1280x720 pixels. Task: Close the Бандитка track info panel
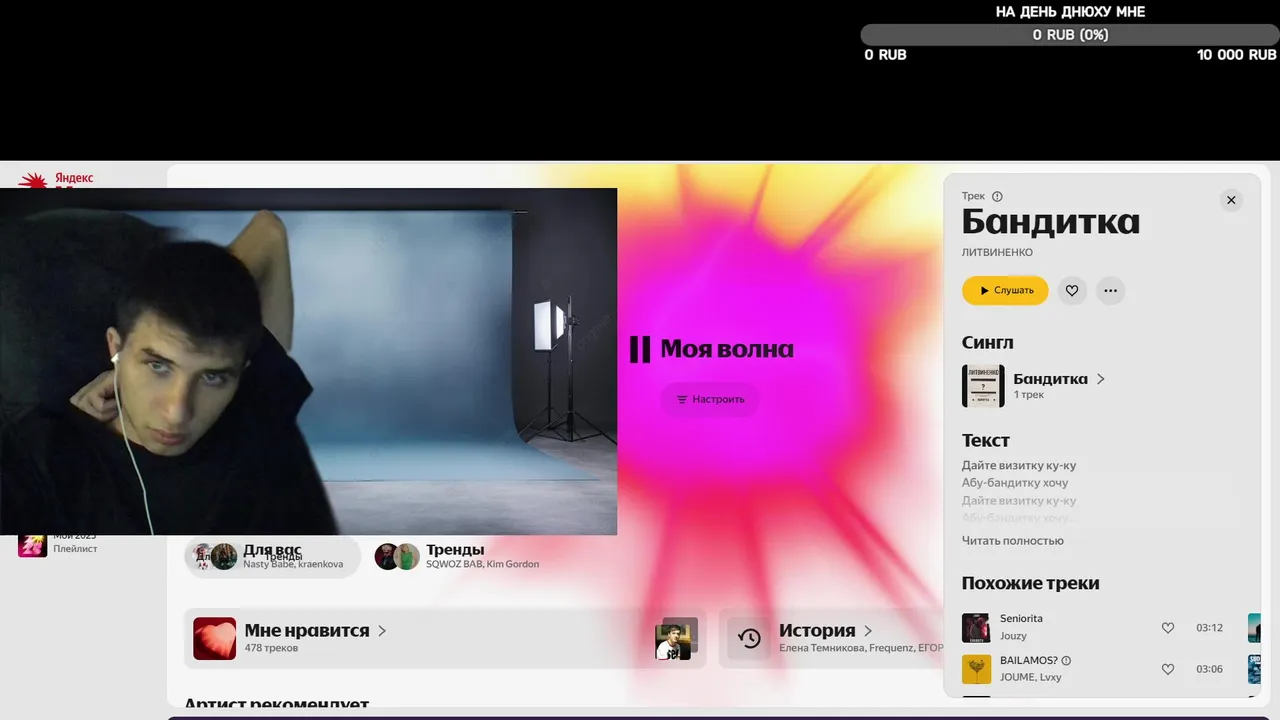[1231, 200]
